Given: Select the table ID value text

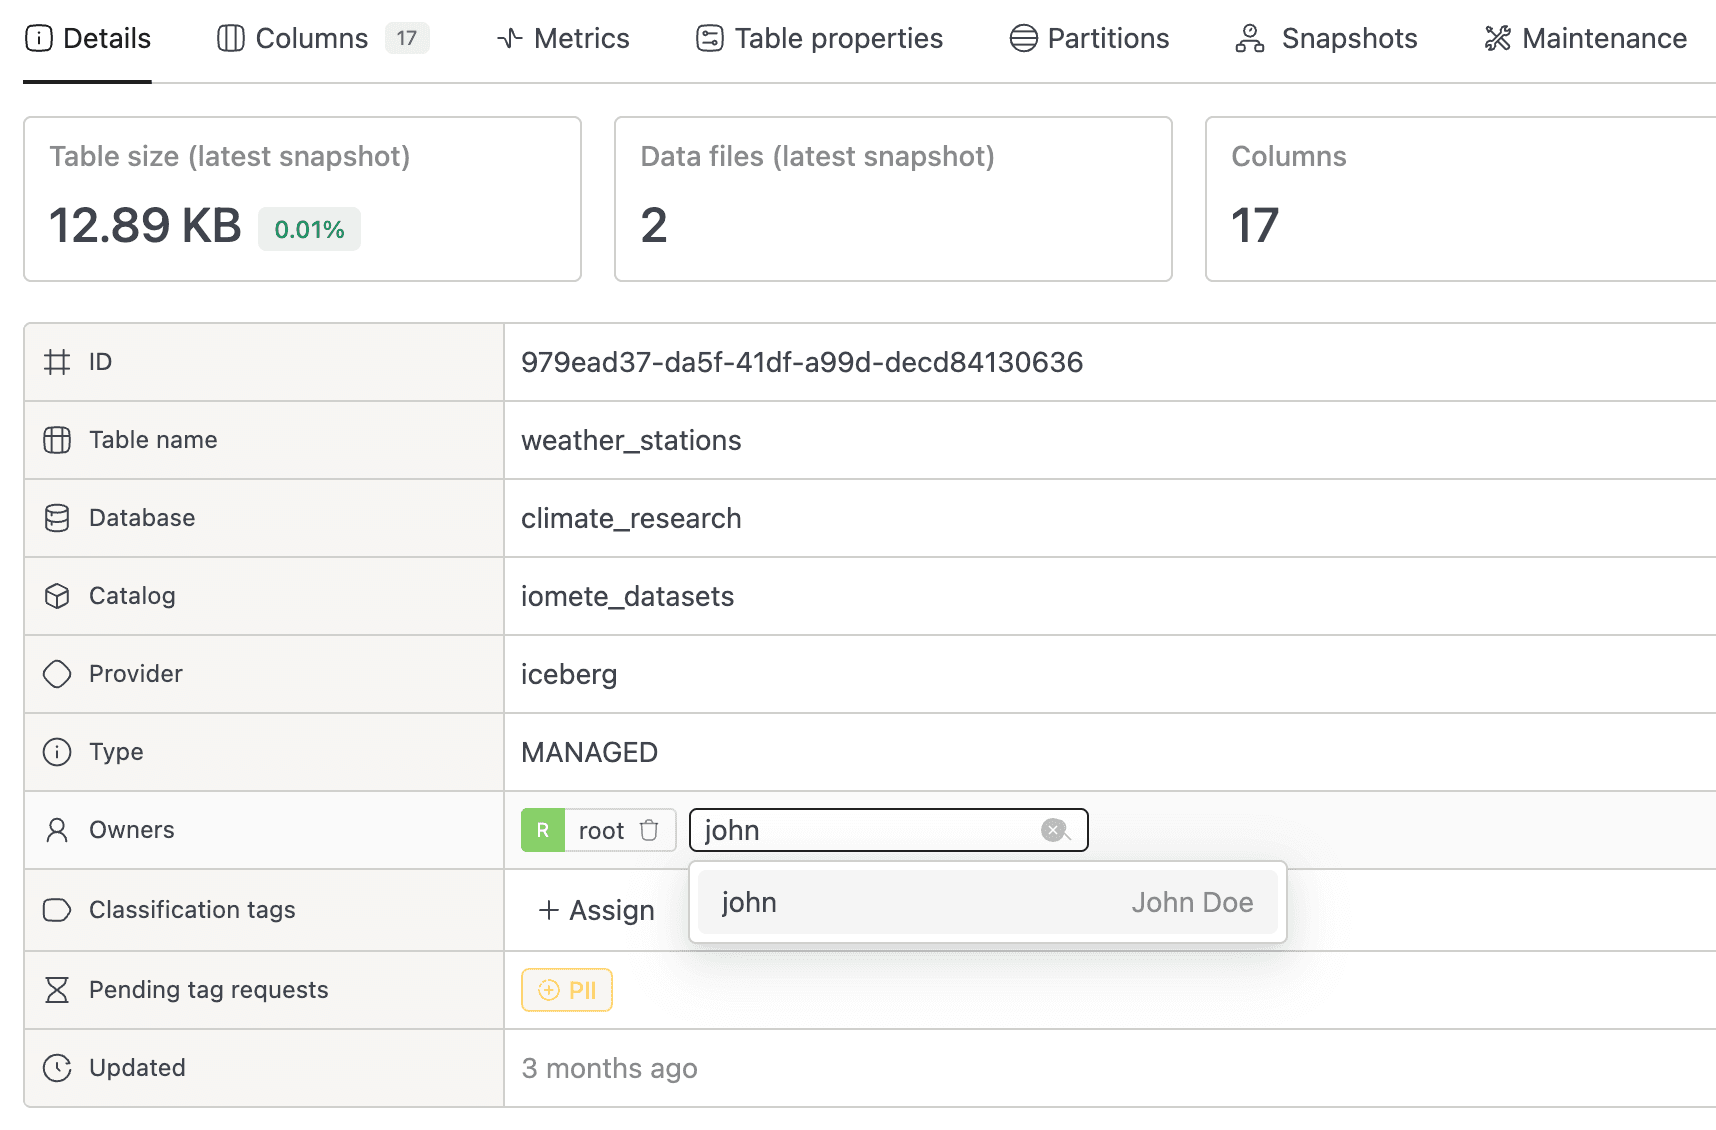Looking at the screenshot, I should 801,362.
